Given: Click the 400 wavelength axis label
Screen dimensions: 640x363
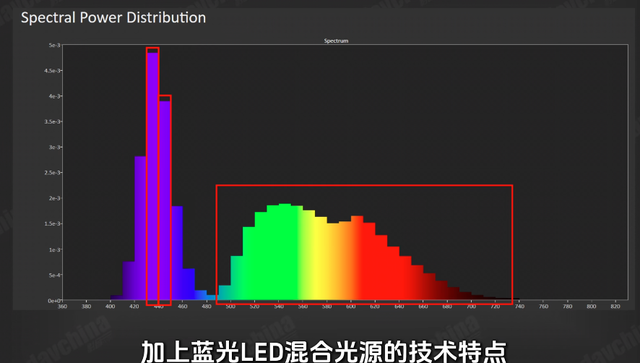Looking at the screenshot, I should pyautogui.click(x=110, y=306).
